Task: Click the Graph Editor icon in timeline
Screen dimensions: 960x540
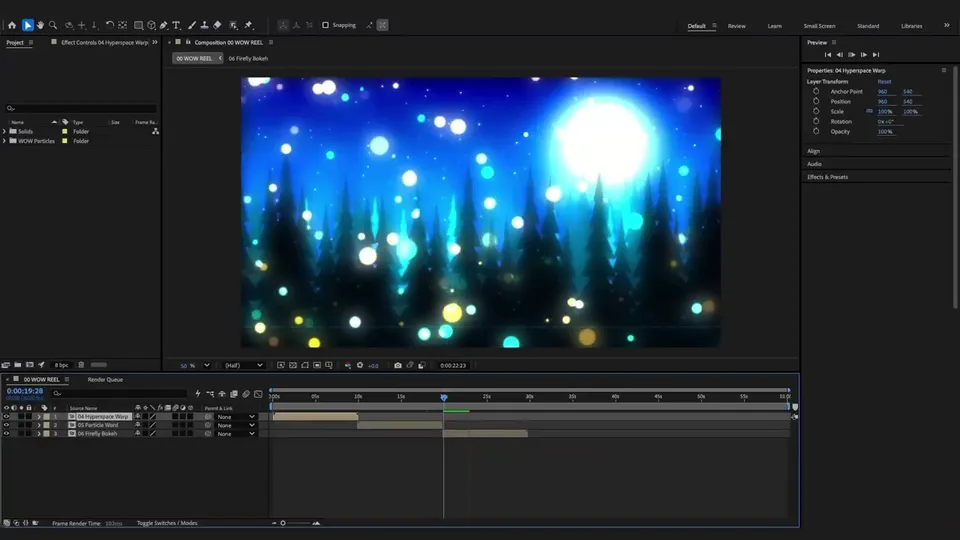Action: click(258, 394)
